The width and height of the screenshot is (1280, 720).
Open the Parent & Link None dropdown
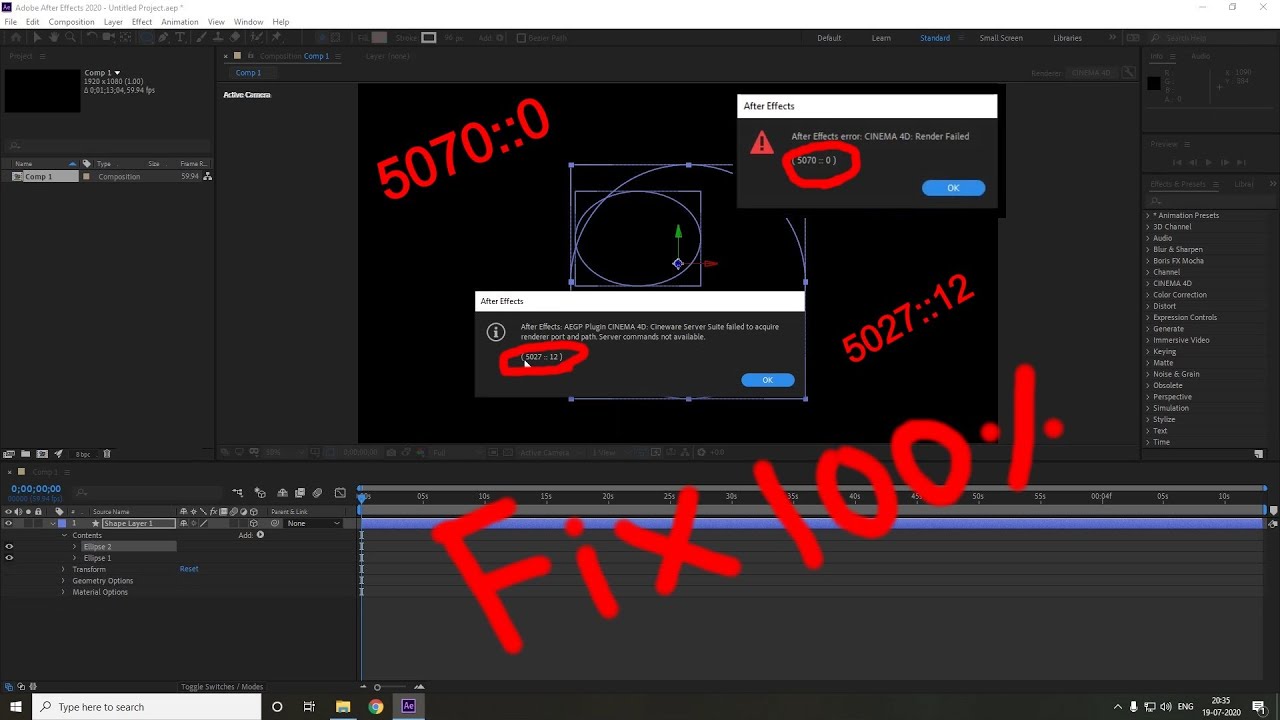tap(312, 523)
